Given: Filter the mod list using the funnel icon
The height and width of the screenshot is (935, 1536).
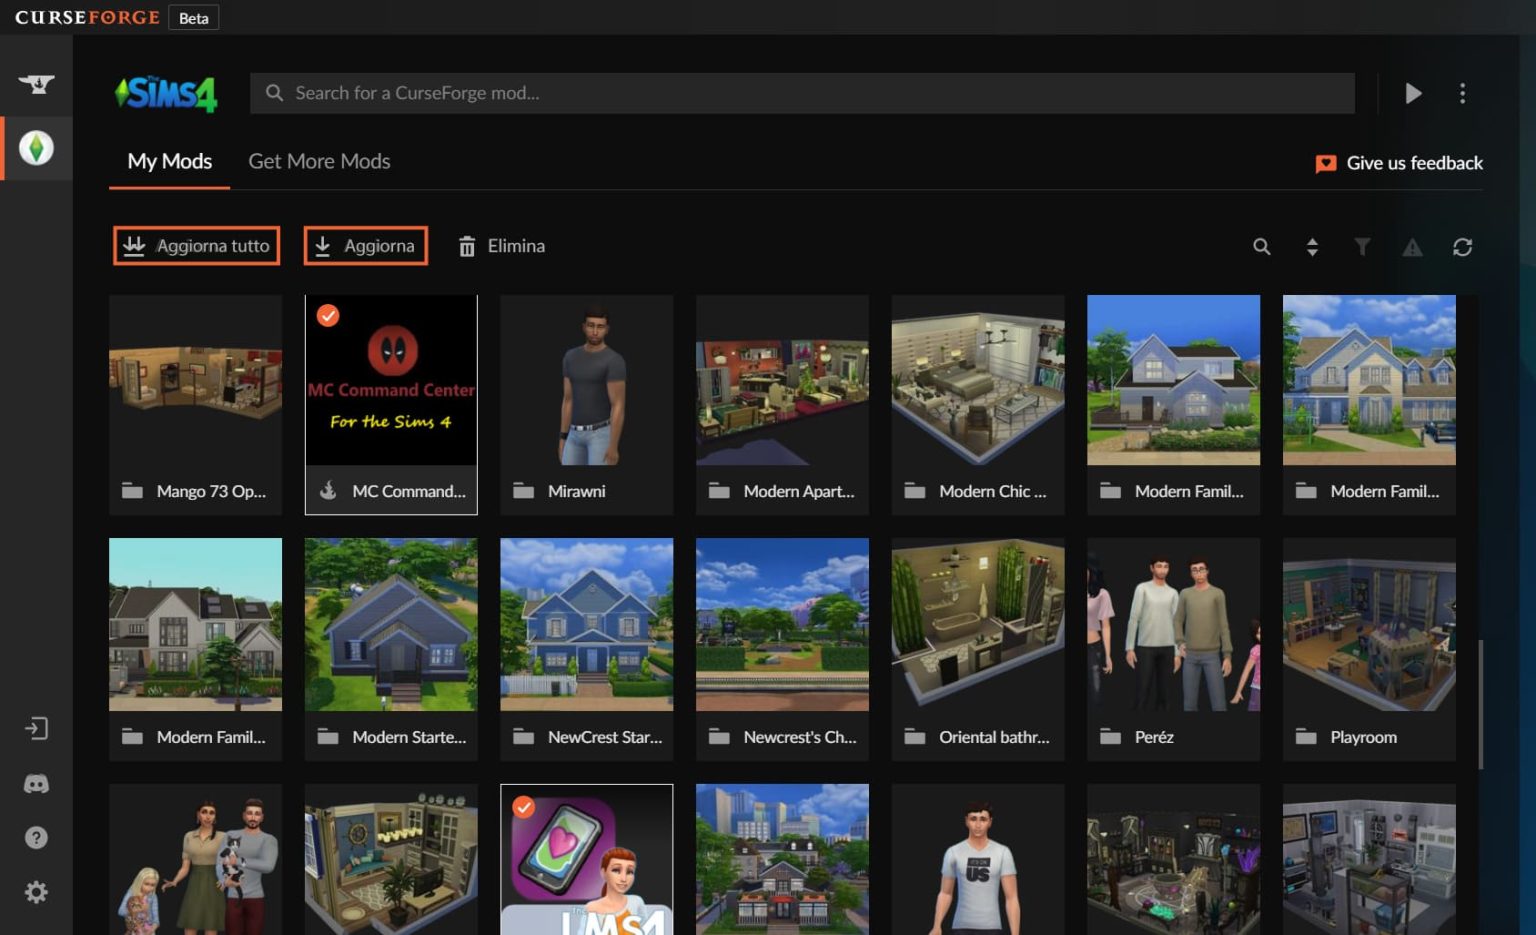Looking at the screenshot, I should 1362,246.
